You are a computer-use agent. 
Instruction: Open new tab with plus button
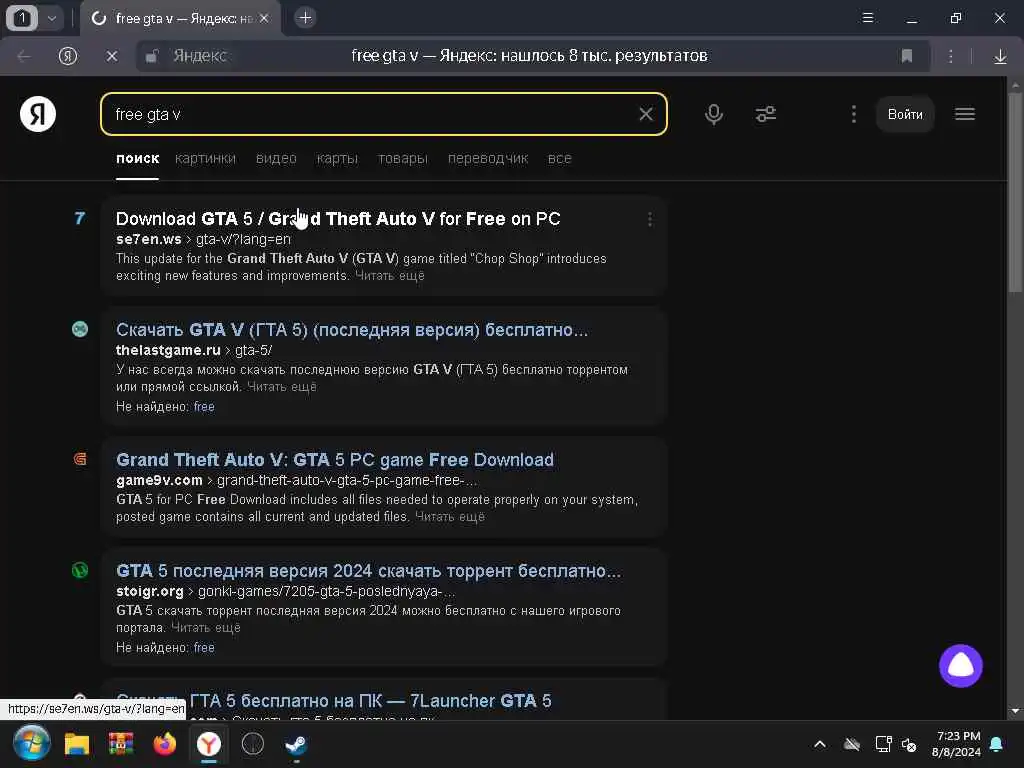tap(305, 18)
